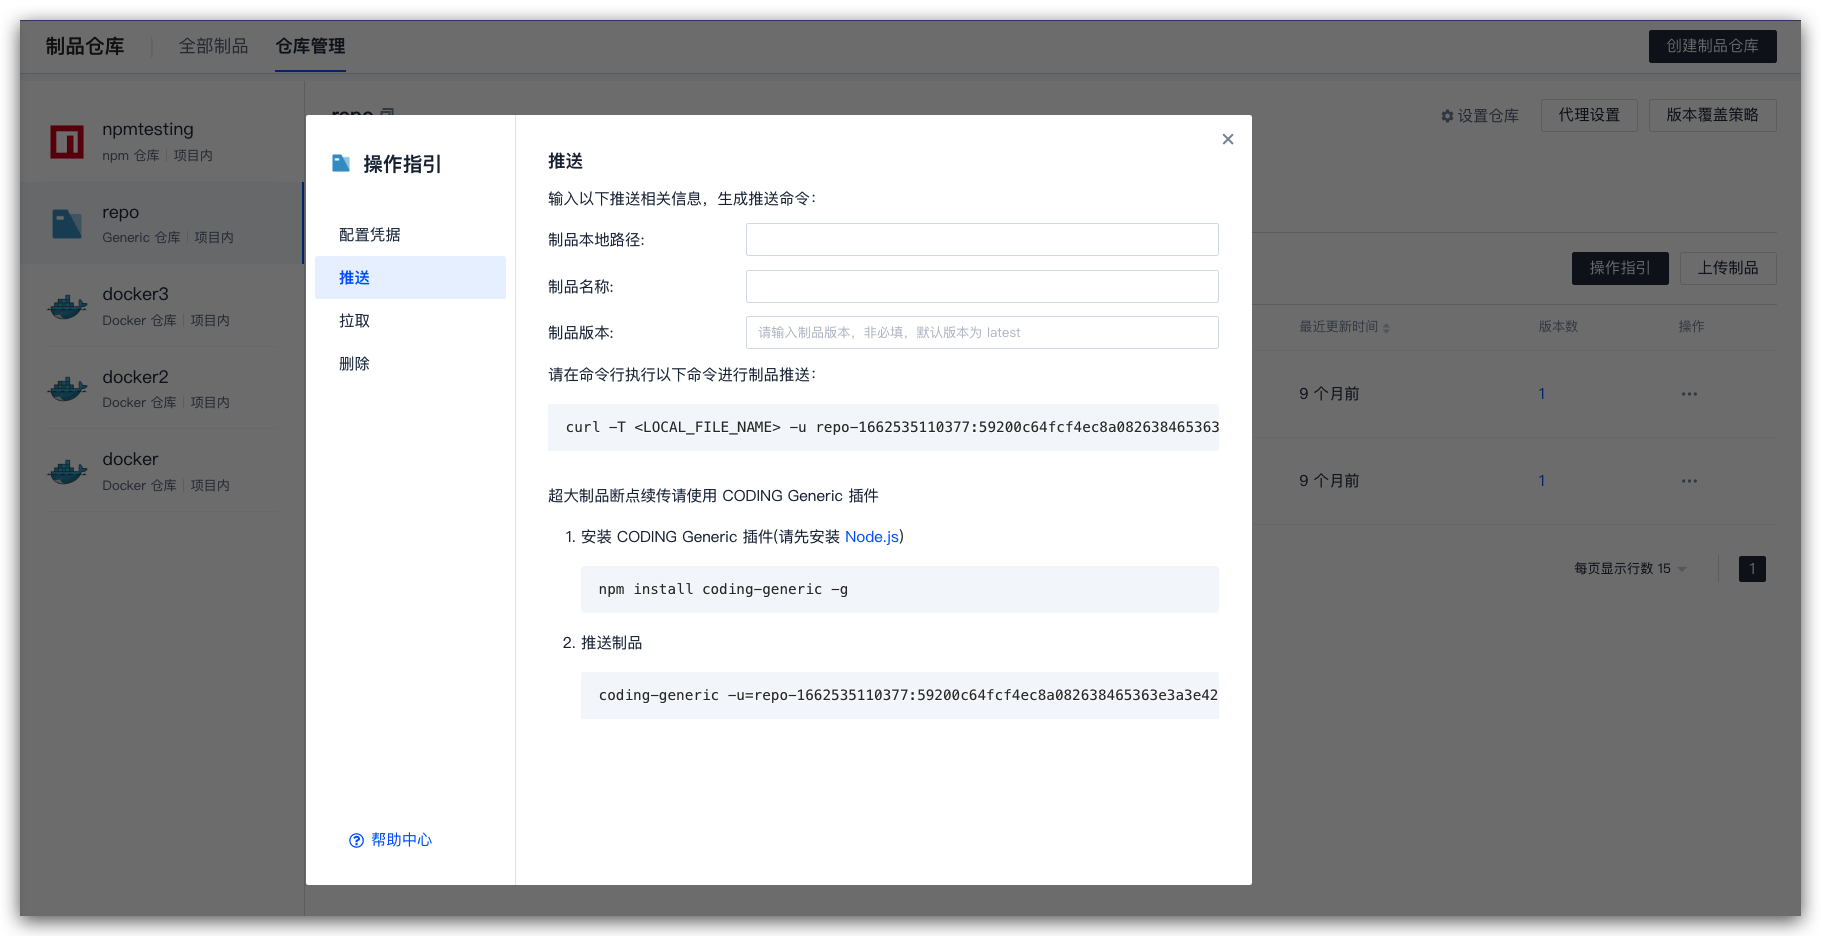Focus the 制品版本 input field
Image resolution: width=1821 pixels, height=936 pixels.
pos(982,332)
